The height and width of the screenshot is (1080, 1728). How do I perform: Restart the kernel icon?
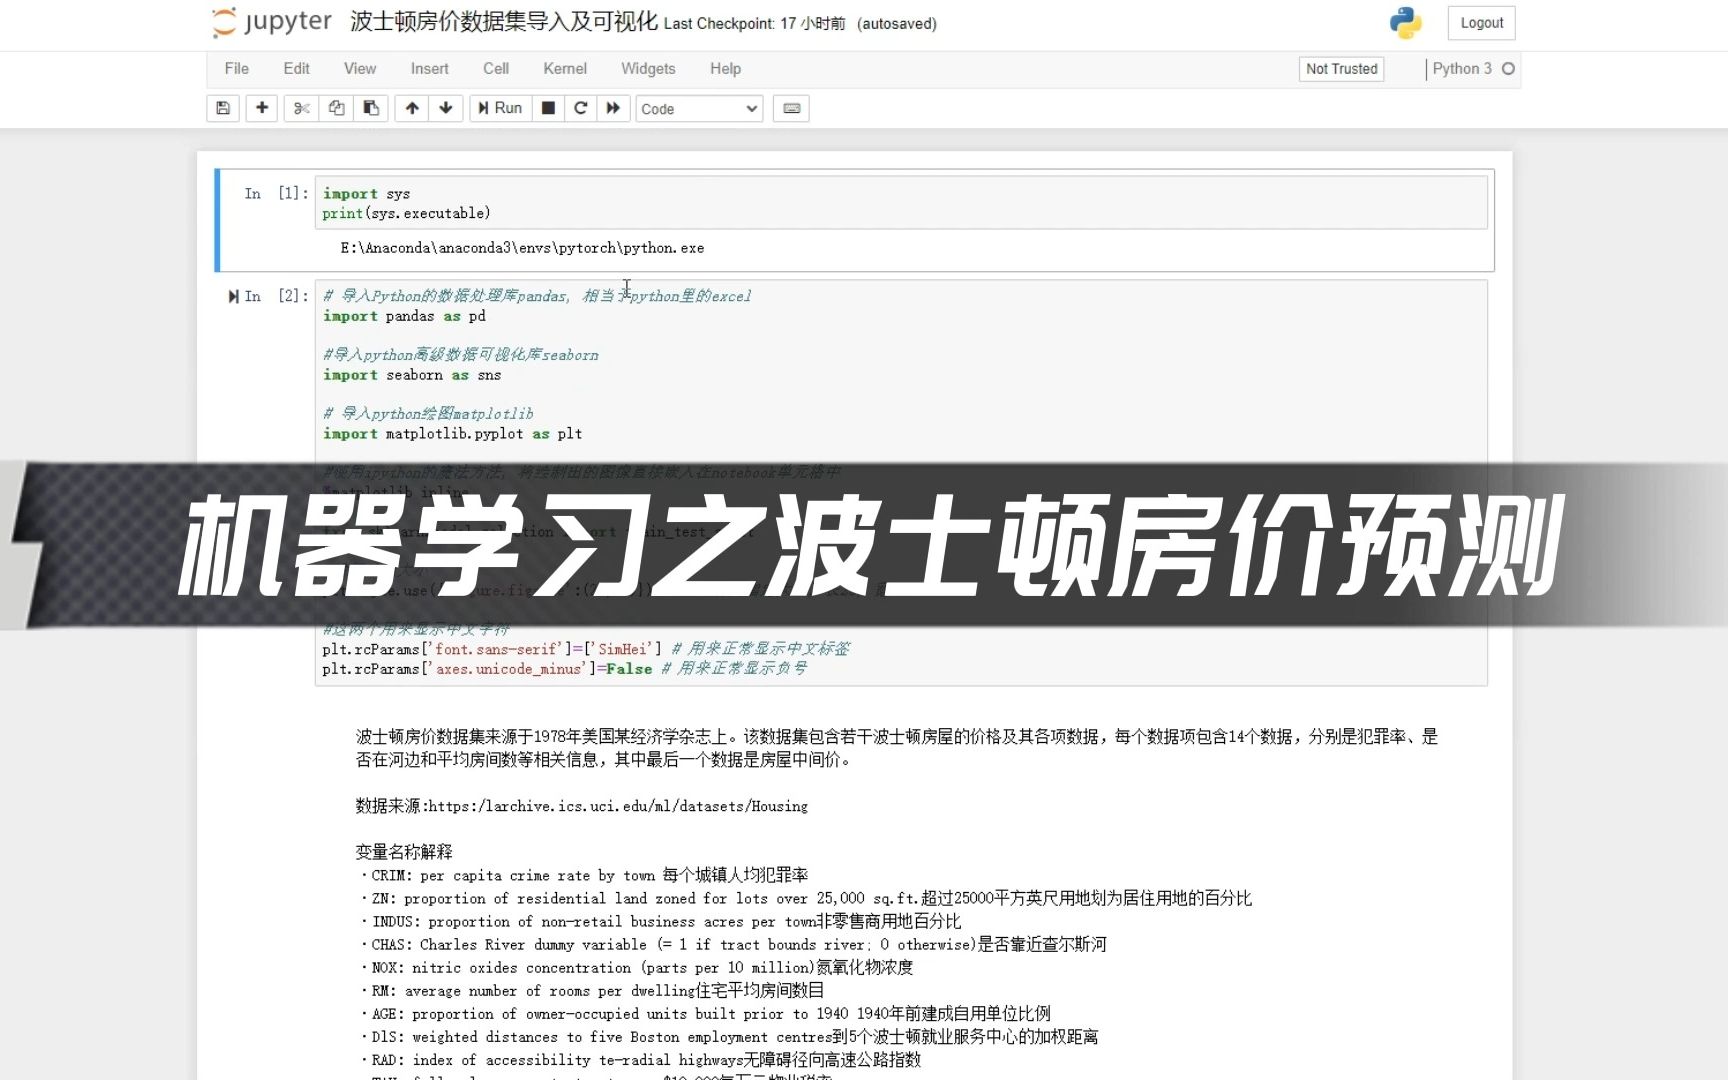pyautogui.click(x=580, y=108)
